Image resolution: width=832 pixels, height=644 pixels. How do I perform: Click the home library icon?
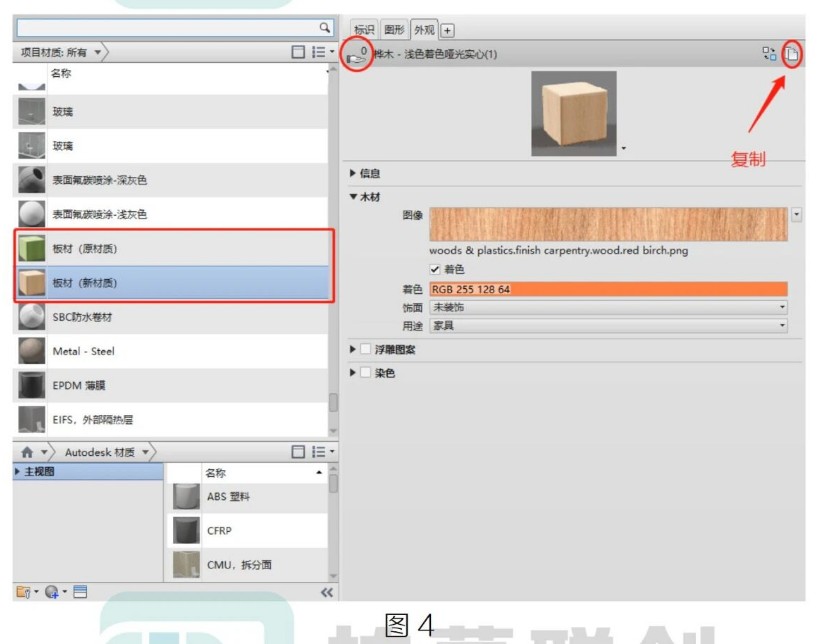pyautogui.click(x=27, y=452)
